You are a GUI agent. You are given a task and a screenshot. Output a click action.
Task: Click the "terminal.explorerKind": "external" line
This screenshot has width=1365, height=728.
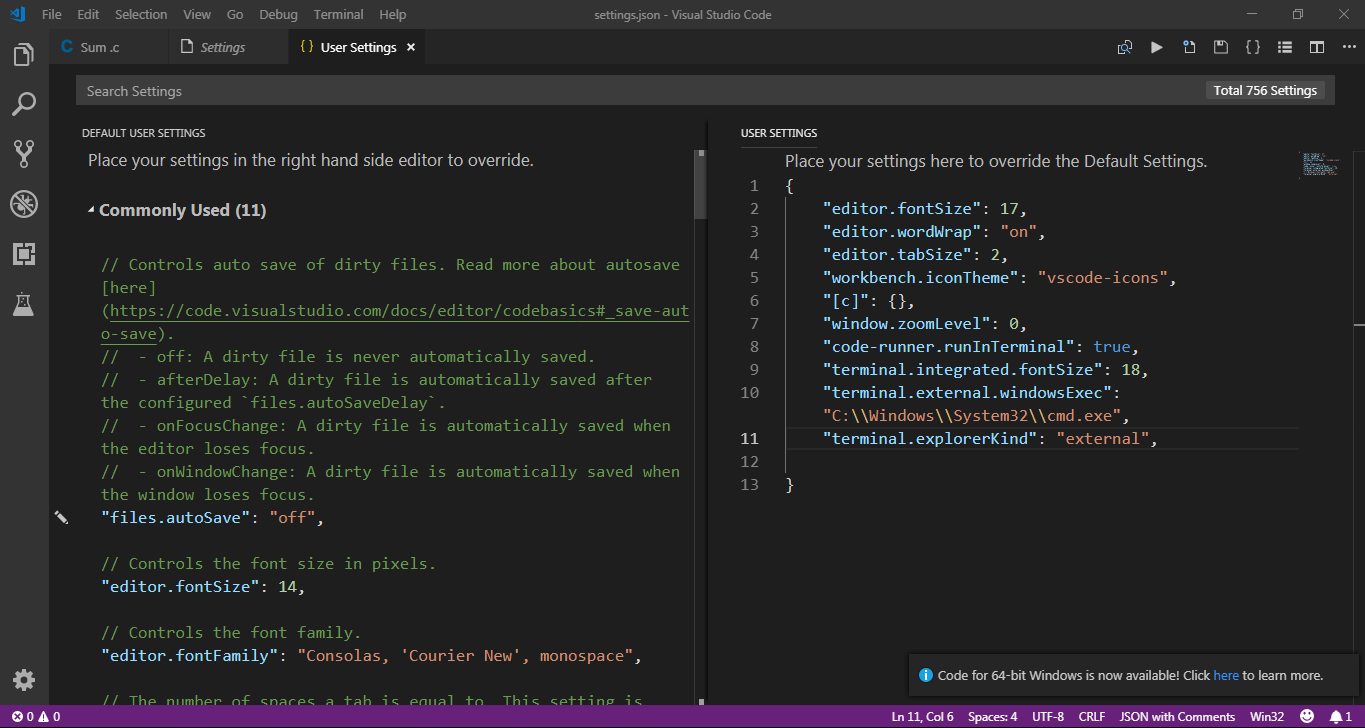pos(989,438)
